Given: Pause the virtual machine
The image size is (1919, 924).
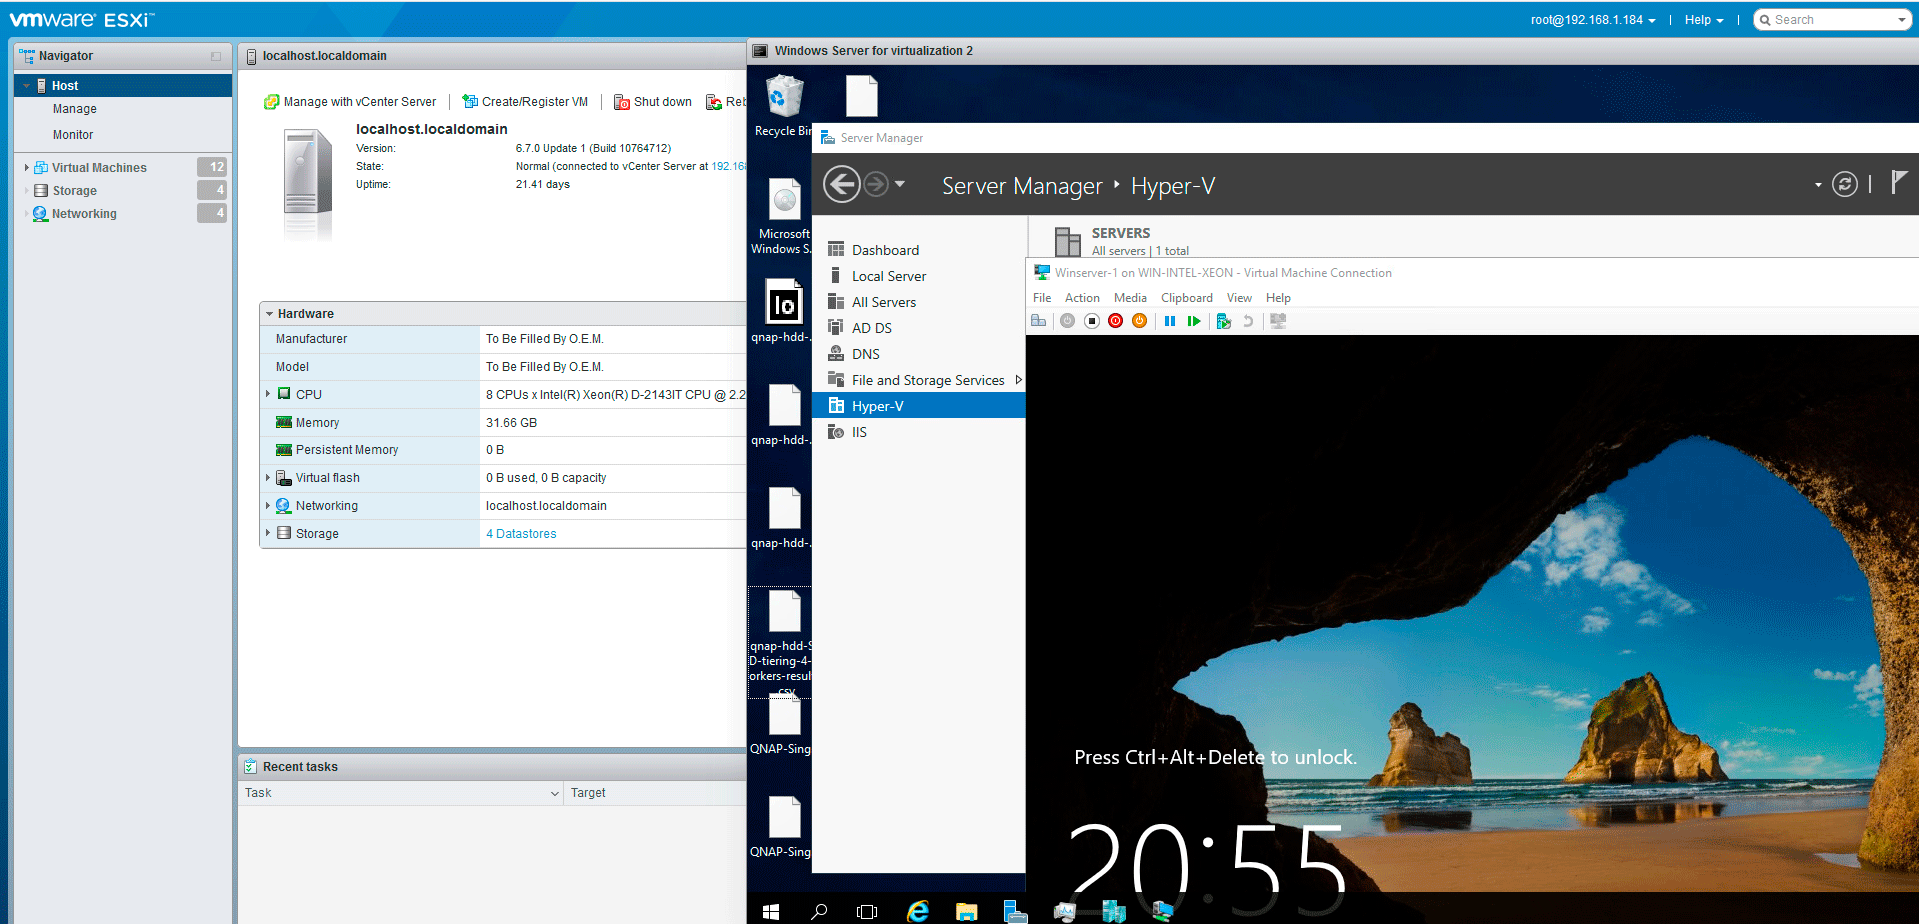Looking at the screenshot, I should pos(1169,321).
